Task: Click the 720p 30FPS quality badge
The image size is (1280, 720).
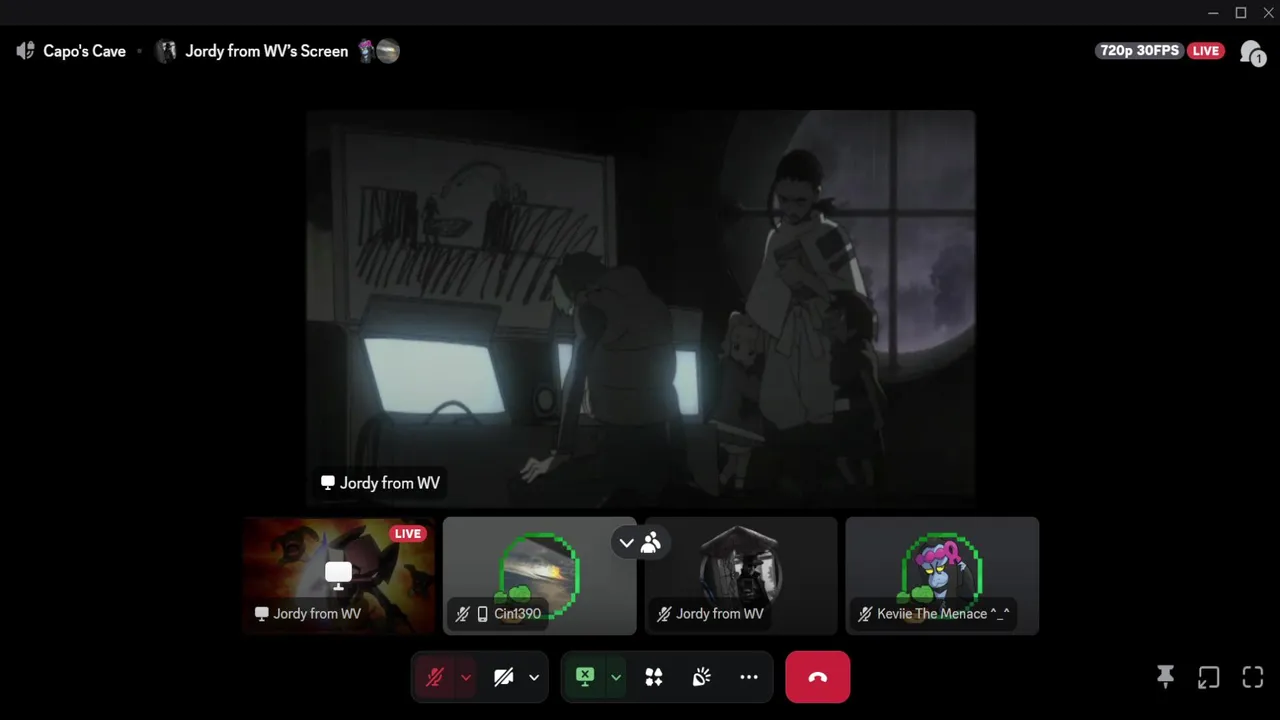Action: coord(1139,51)
